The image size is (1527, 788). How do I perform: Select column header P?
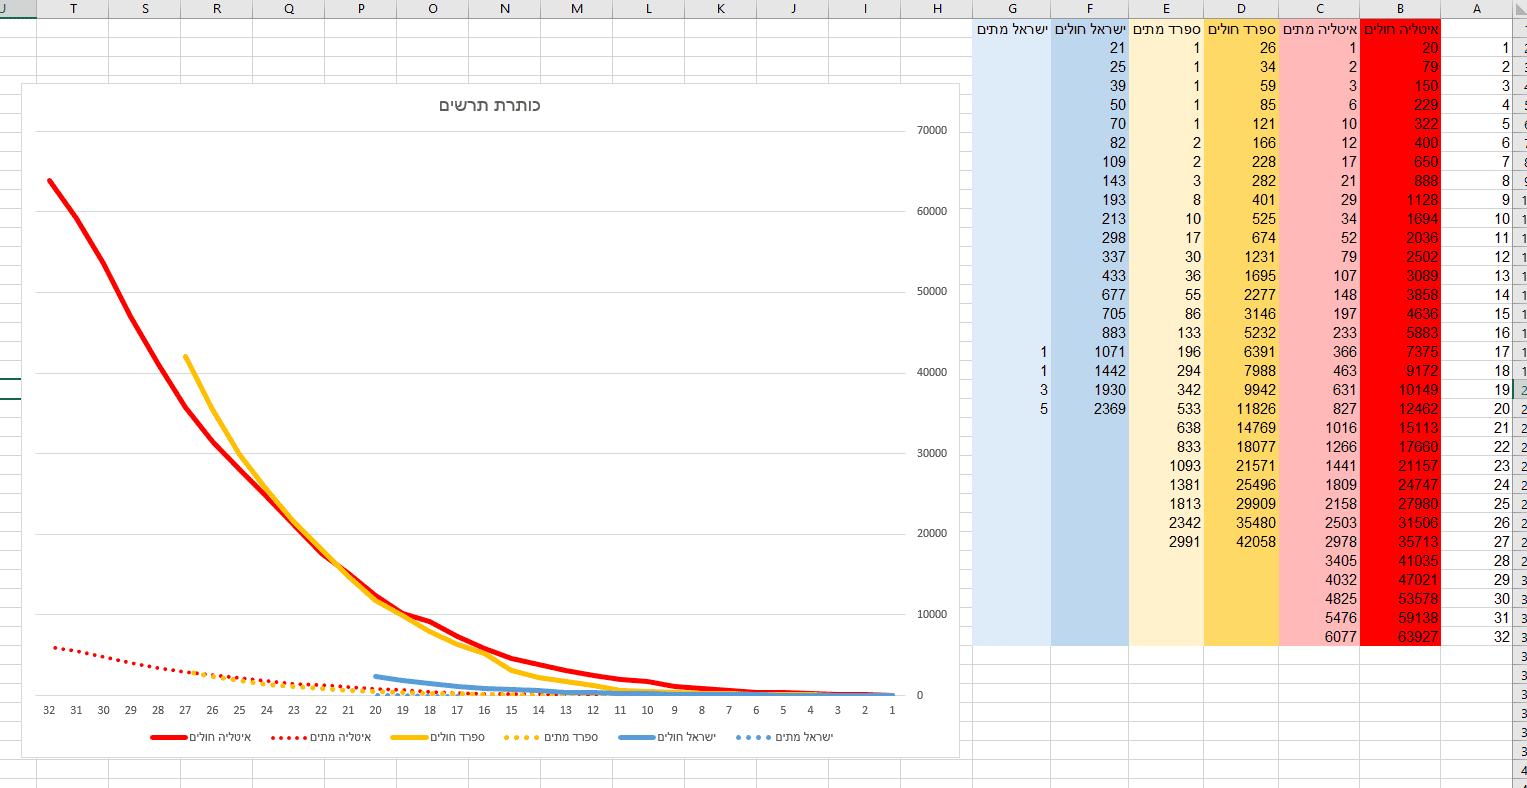[x=361, y=9]
